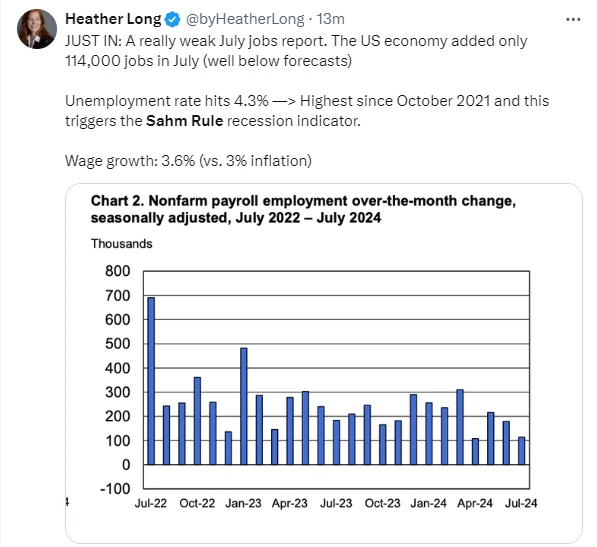
Task: Open Heather Long's profile picture
Action: (37, 29)
